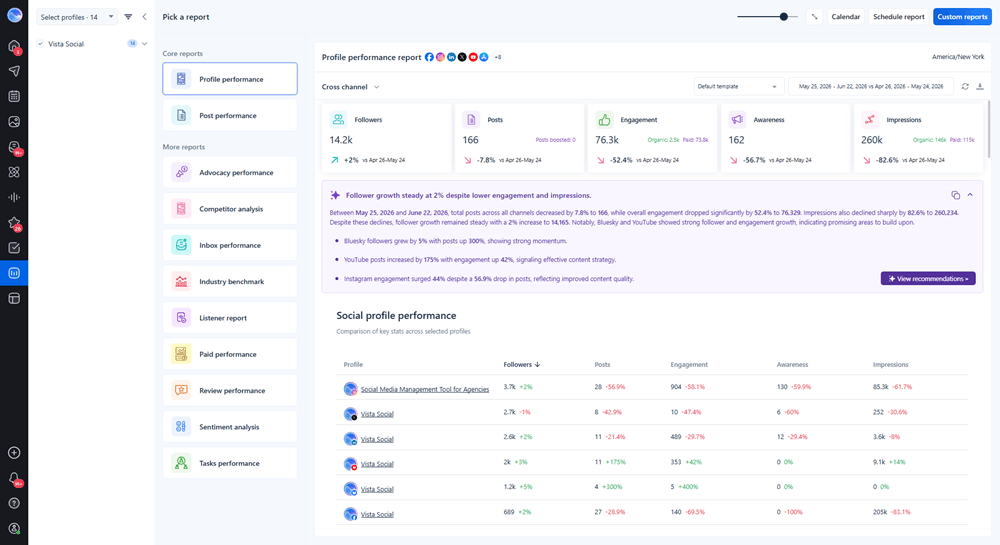
Task: Open the Vista Social link with 689 followers
Action: [x=377, y=514]
